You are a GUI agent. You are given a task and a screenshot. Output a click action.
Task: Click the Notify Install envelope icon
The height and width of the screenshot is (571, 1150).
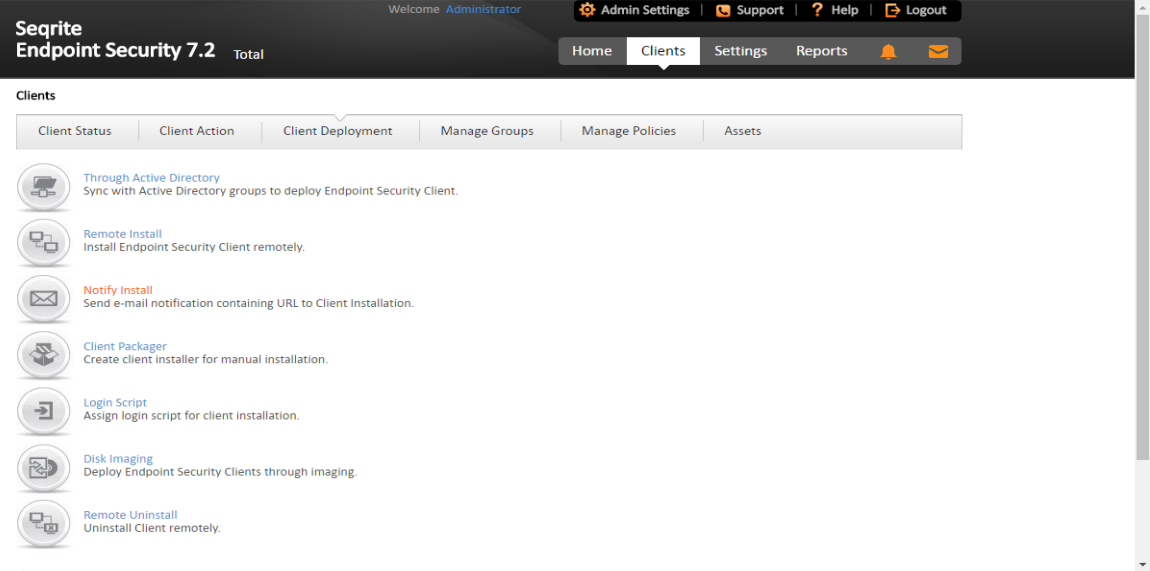(x=44, y=298)
